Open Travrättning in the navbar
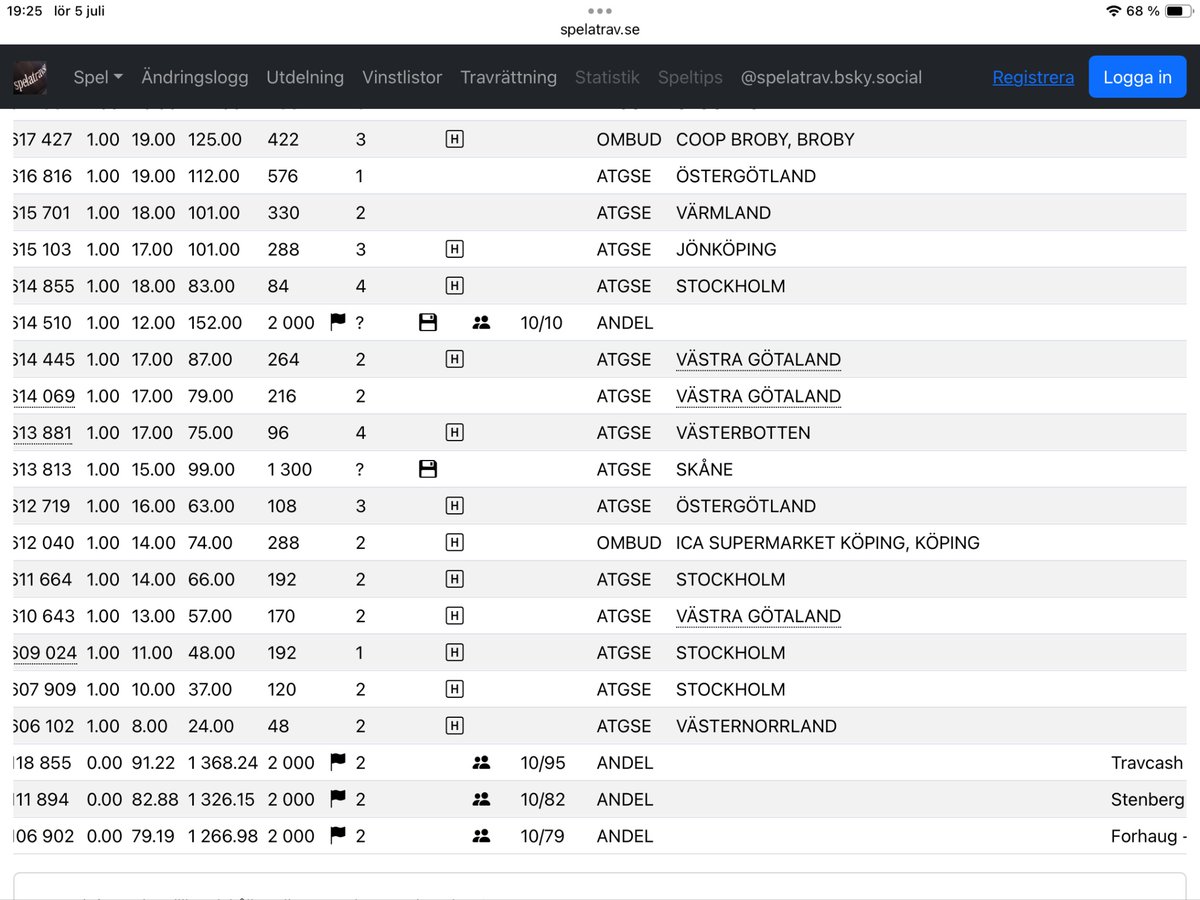Image resolution: width=1200 pixels, height=900 pixels. click(x=508, y=77)
